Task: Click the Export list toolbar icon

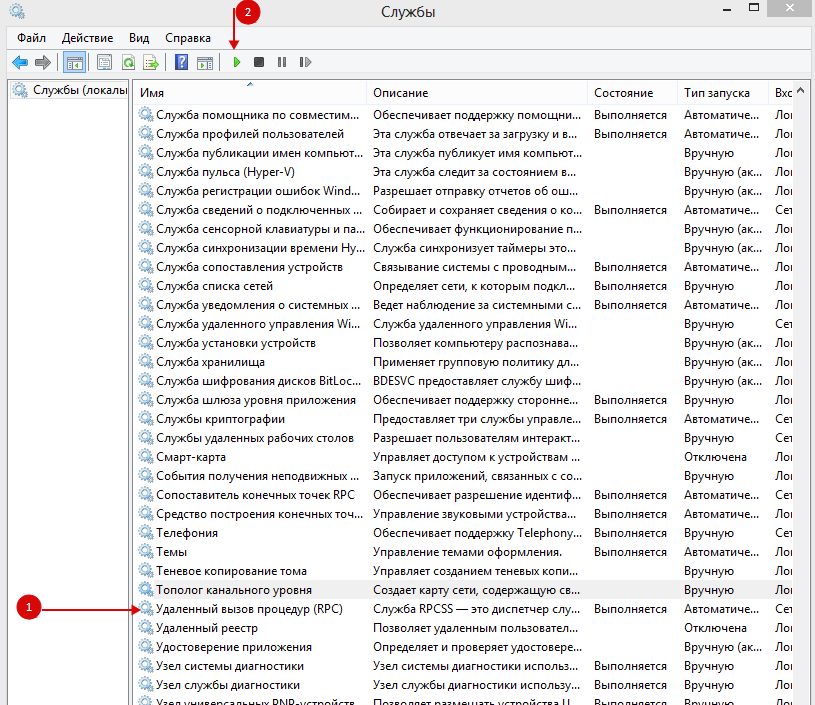Action: coord(151,62)
